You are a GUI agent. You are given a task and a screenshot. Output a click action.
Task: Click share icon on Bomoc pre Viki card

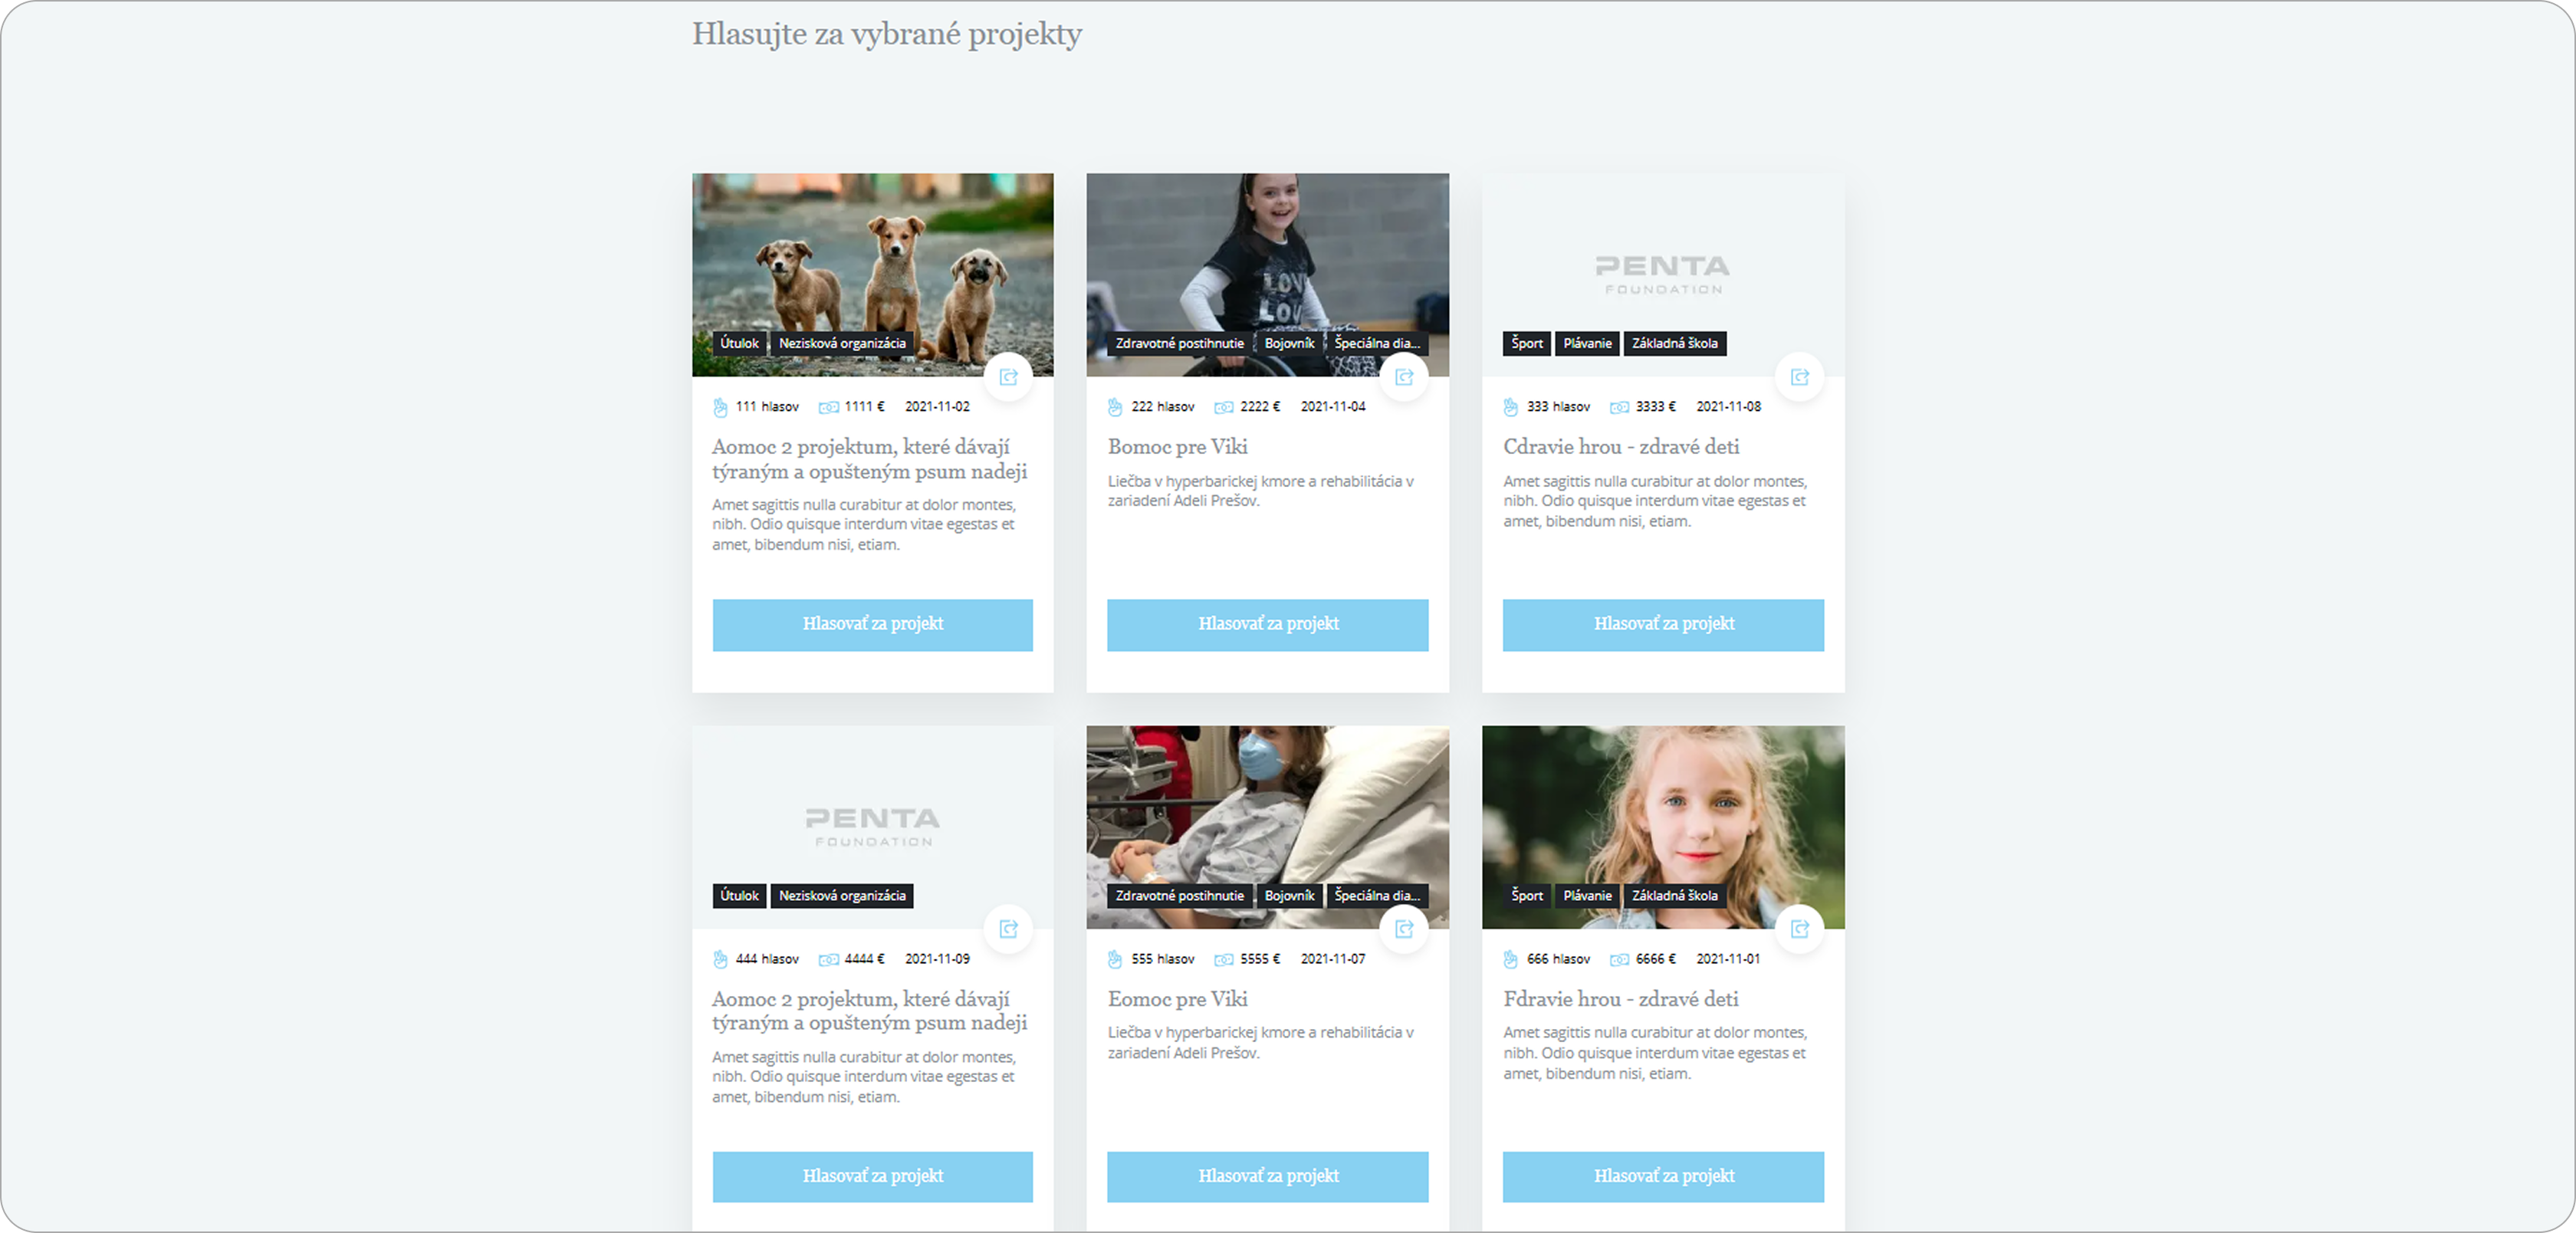pyautogui.click(x=1404, y=377)
